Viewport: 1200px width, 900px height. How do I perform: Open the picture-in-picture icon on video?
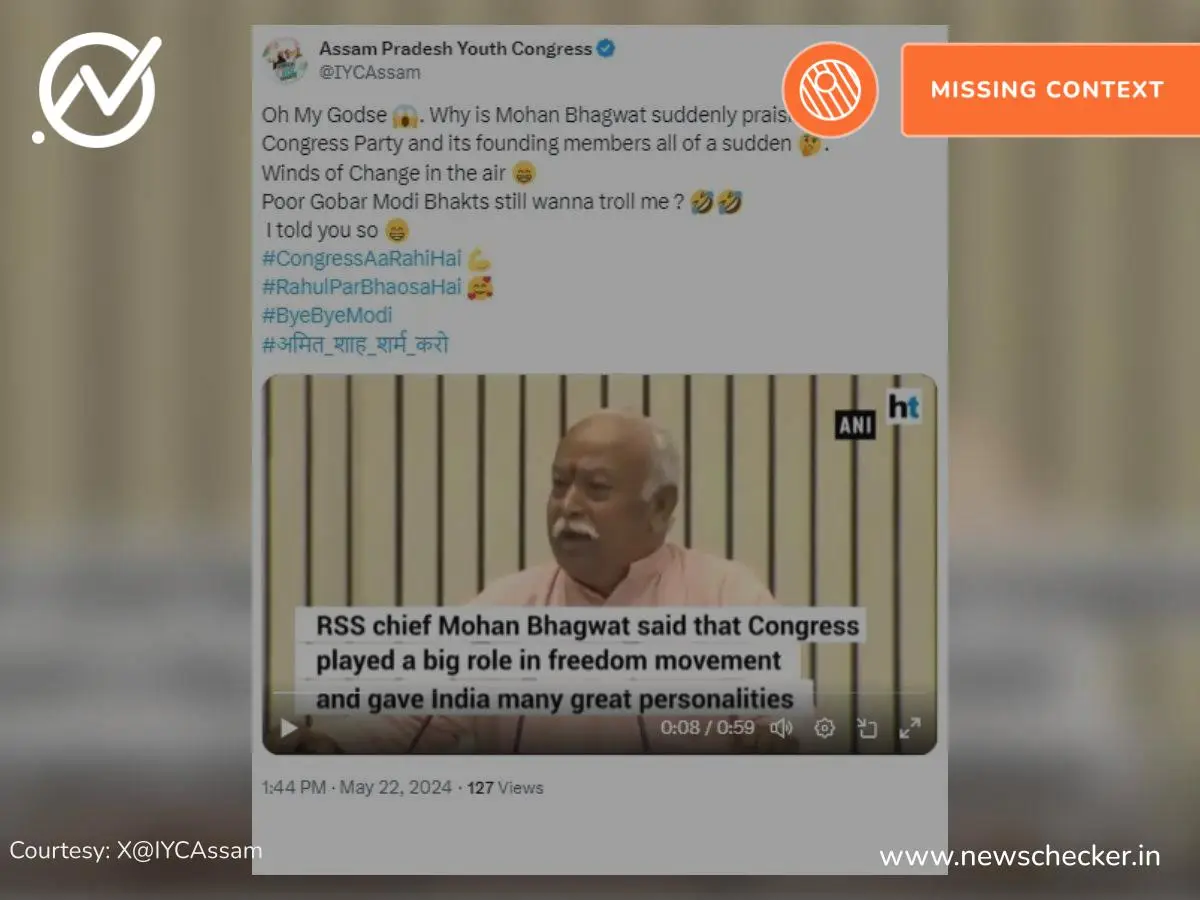[x=867, y=727]
